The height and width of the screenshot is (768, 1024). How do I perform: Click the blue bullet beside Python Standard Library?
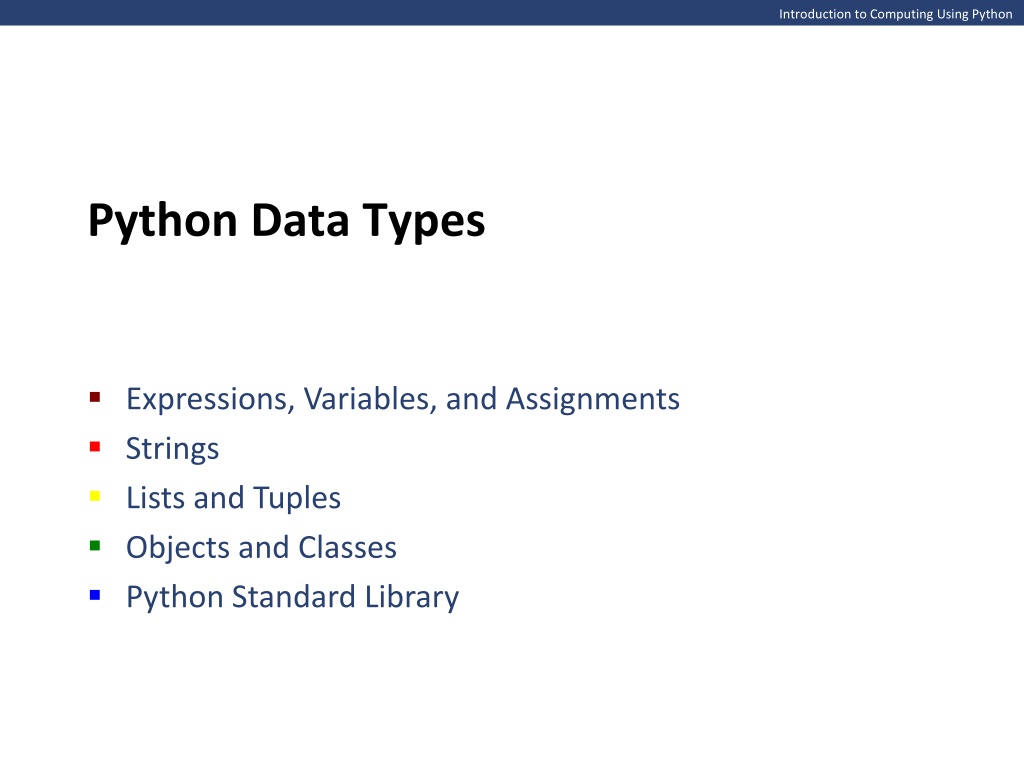click(95, 595)
